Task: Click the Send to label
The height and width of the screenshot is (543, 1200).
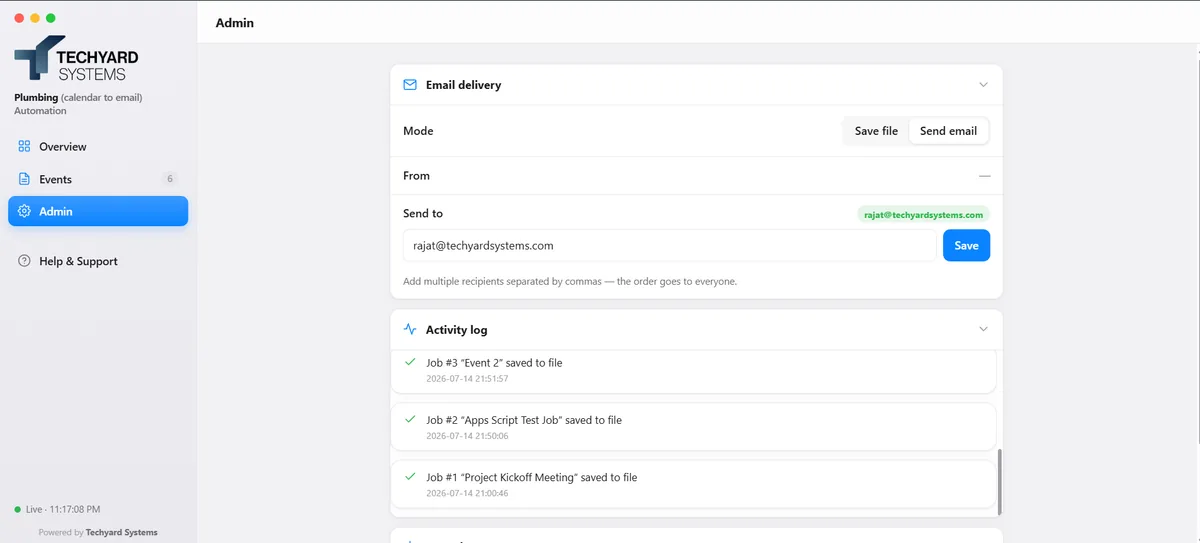Action: click(423, 213)
